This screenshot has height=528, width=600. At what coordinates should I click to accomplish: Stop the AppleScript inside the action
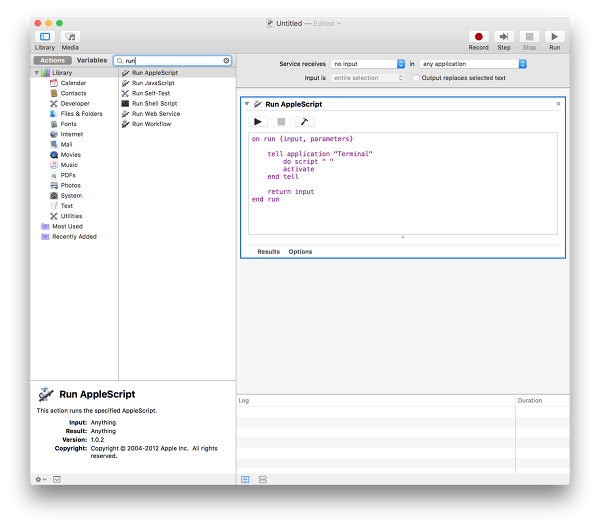[281, 122]
